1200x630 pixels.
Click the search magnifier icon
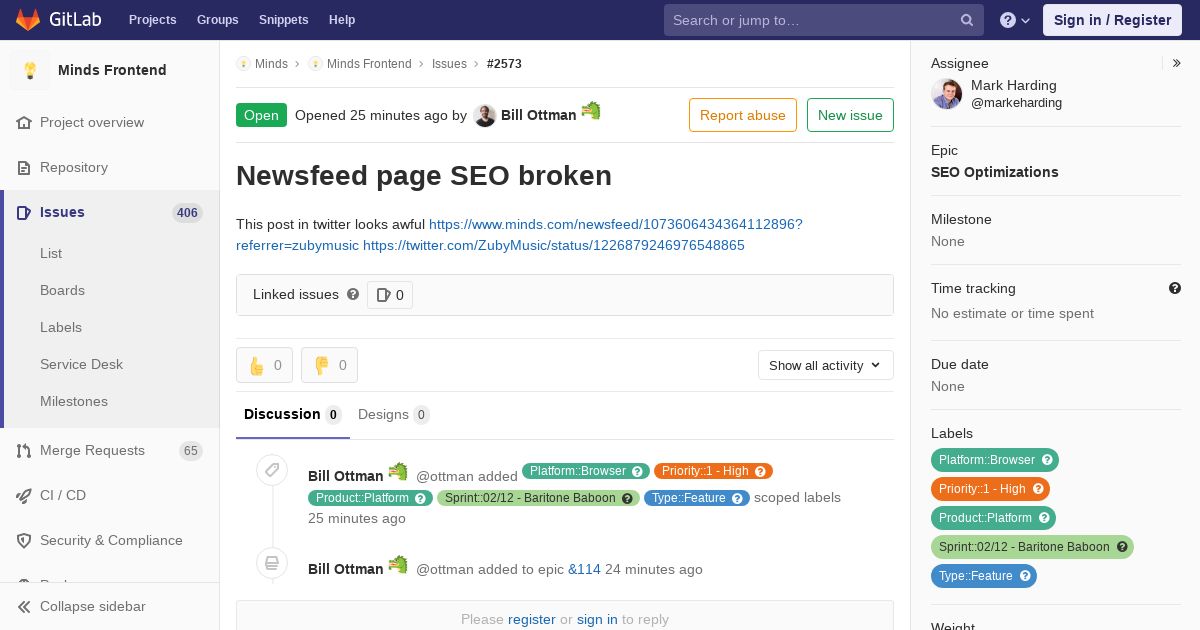click(967, 20)
